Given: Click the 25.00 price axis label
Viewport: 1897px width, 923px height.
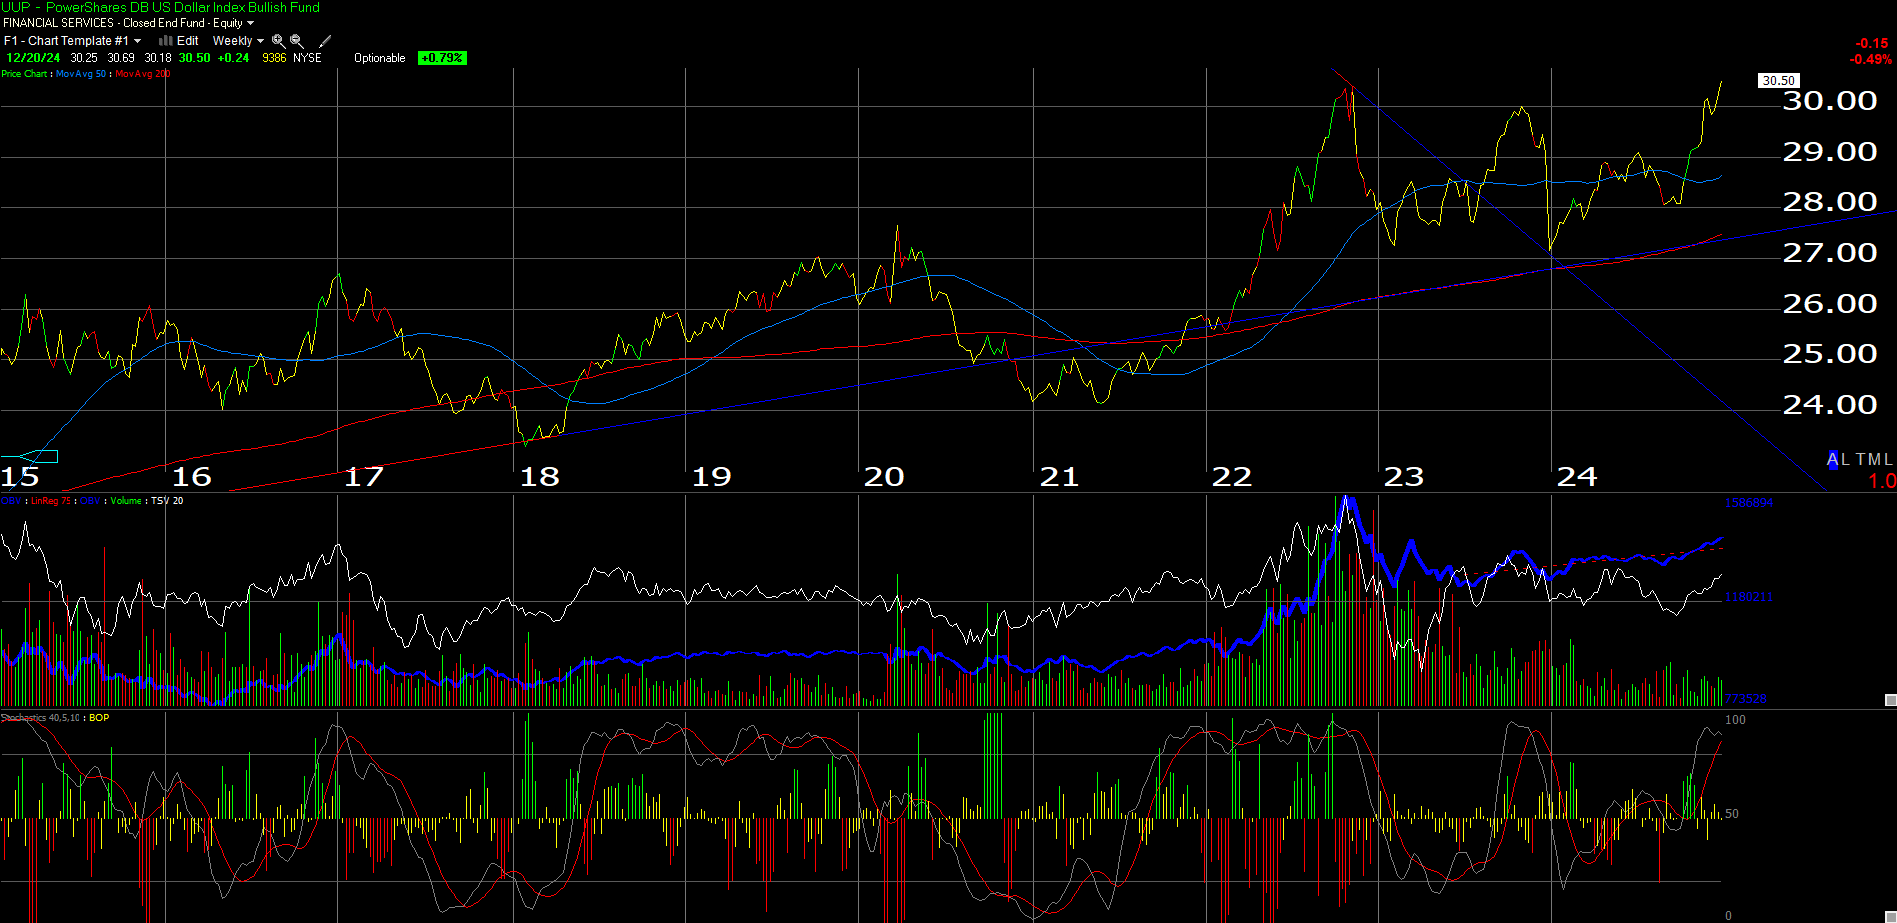Looking at the screenshot, I should coord(1830,354).
